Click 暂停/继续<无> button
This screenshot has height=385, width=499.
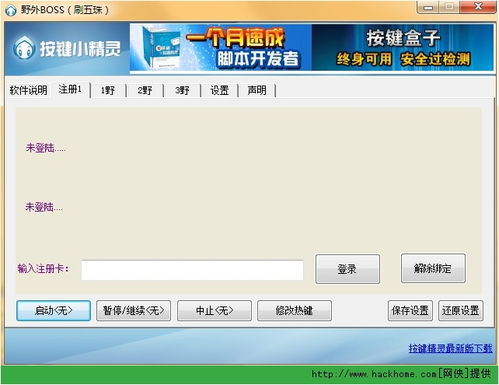click(134, 311)
